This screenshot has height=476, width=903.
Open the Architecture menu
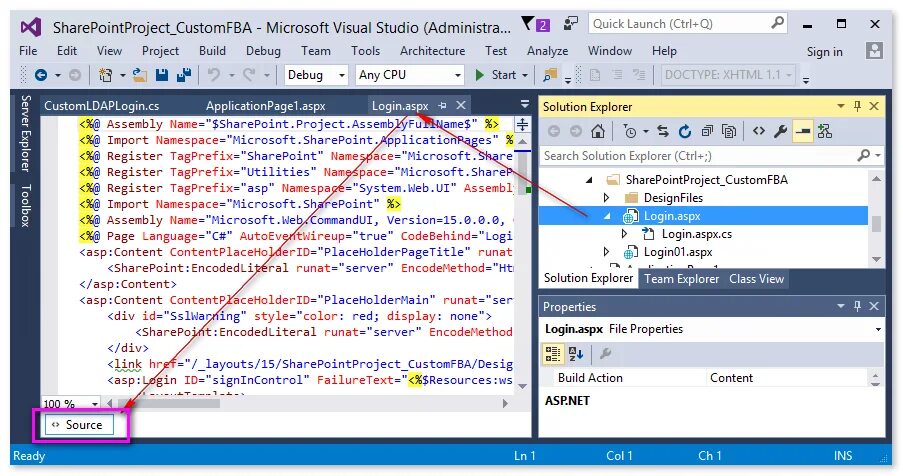pyautogui.click(x=432, y=51)
